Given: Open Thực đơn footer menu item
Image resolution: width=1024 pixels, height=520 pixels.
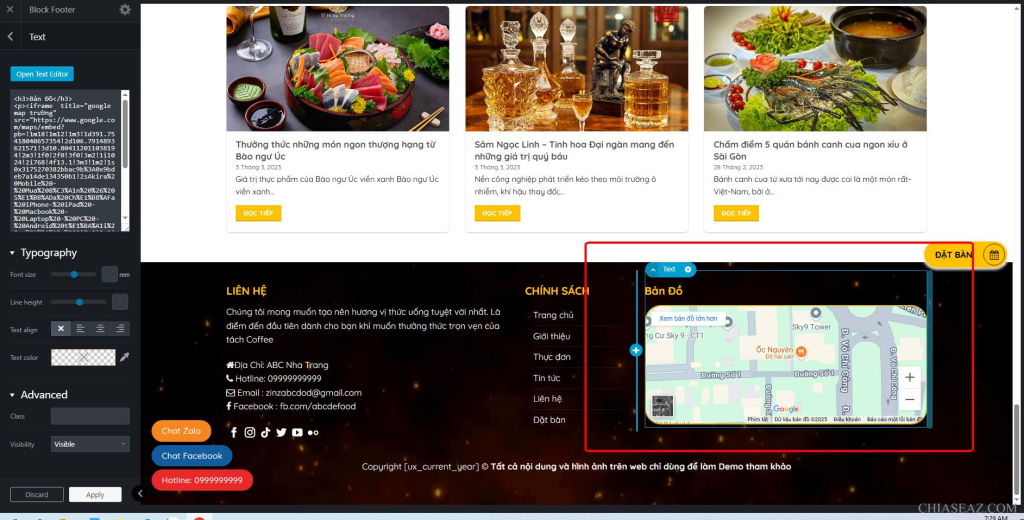Looking at the screenshot, I should (x=551, y=357).
